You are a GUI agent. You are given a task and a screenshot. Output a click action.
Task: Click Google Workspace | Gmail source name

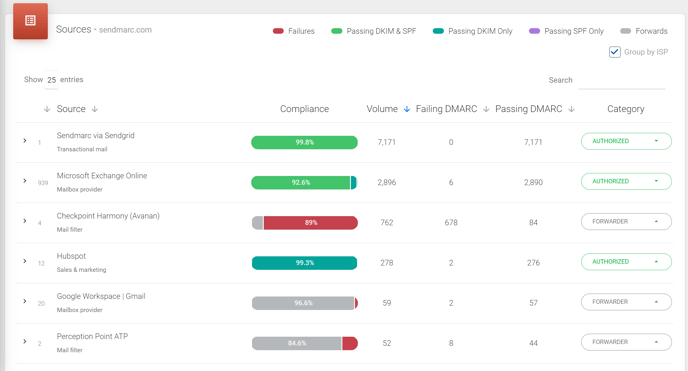click(101, 296)
